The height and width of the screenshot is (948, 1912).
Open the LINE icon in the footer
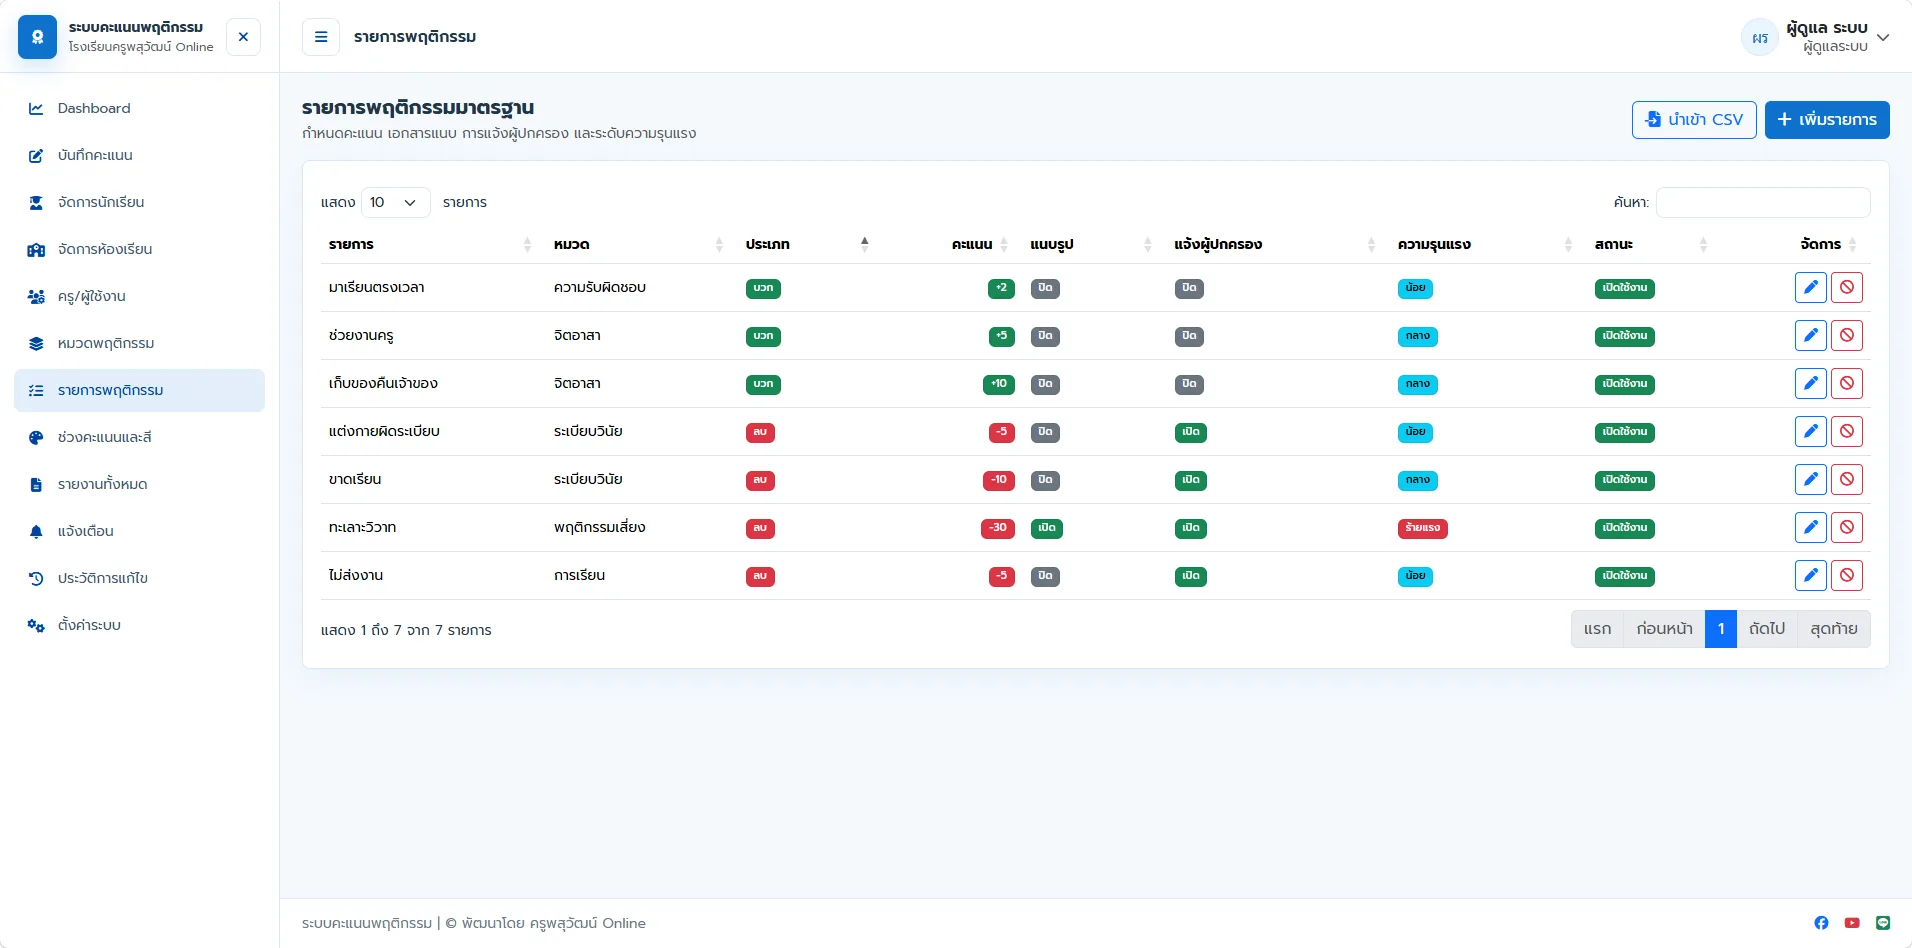tap(1883, 923)
